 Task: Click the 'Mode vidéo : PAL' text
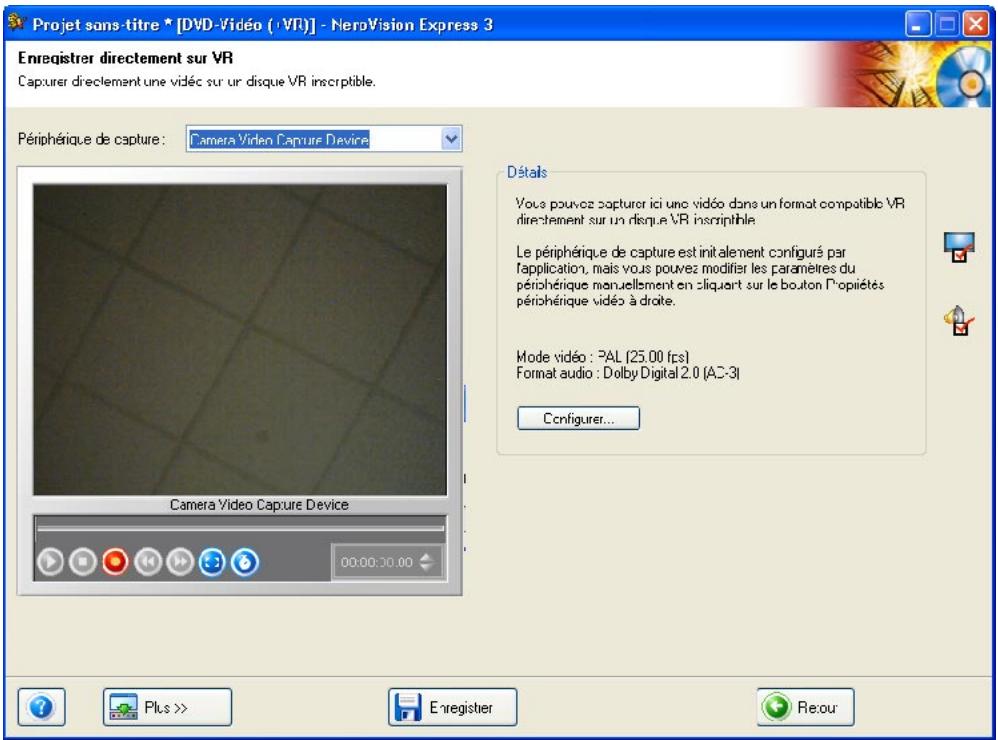tap(602, 356)
